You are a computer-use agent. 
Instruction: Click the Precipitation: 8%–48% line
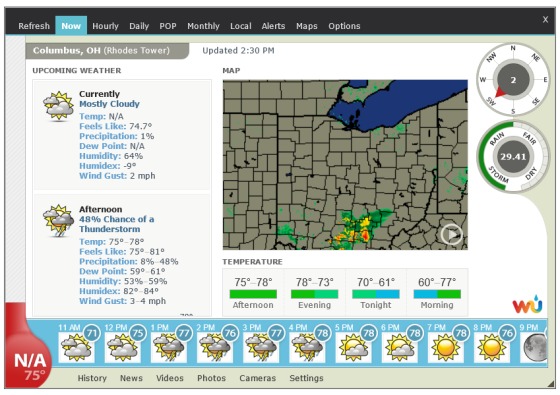(x=129, y=261)
